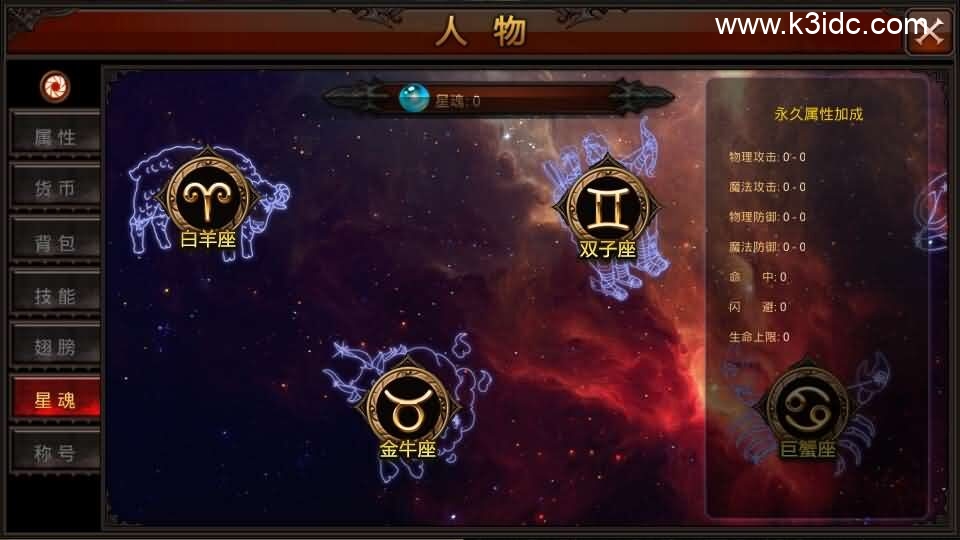Open the 称号 titles tab
The image size is (960, 540).
click(x=55, y=452)
